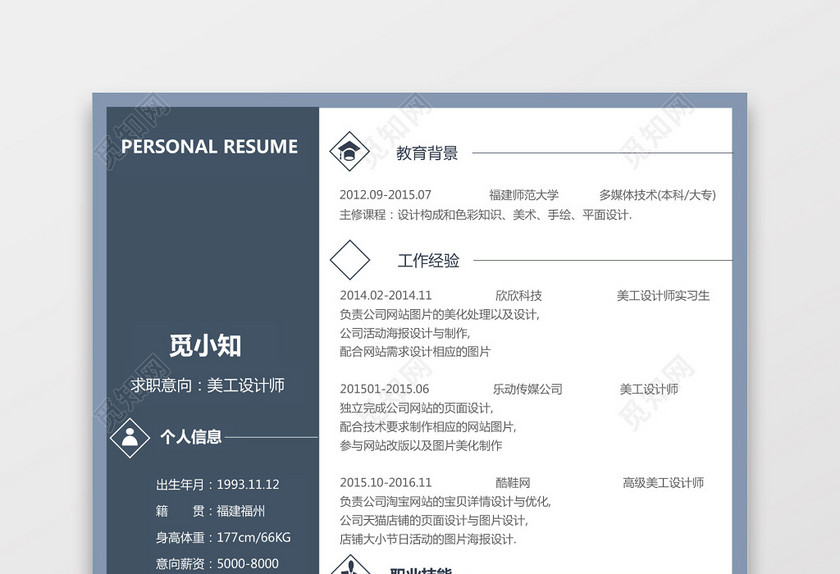Click the company name 欣欣科技

coord(519,295)
